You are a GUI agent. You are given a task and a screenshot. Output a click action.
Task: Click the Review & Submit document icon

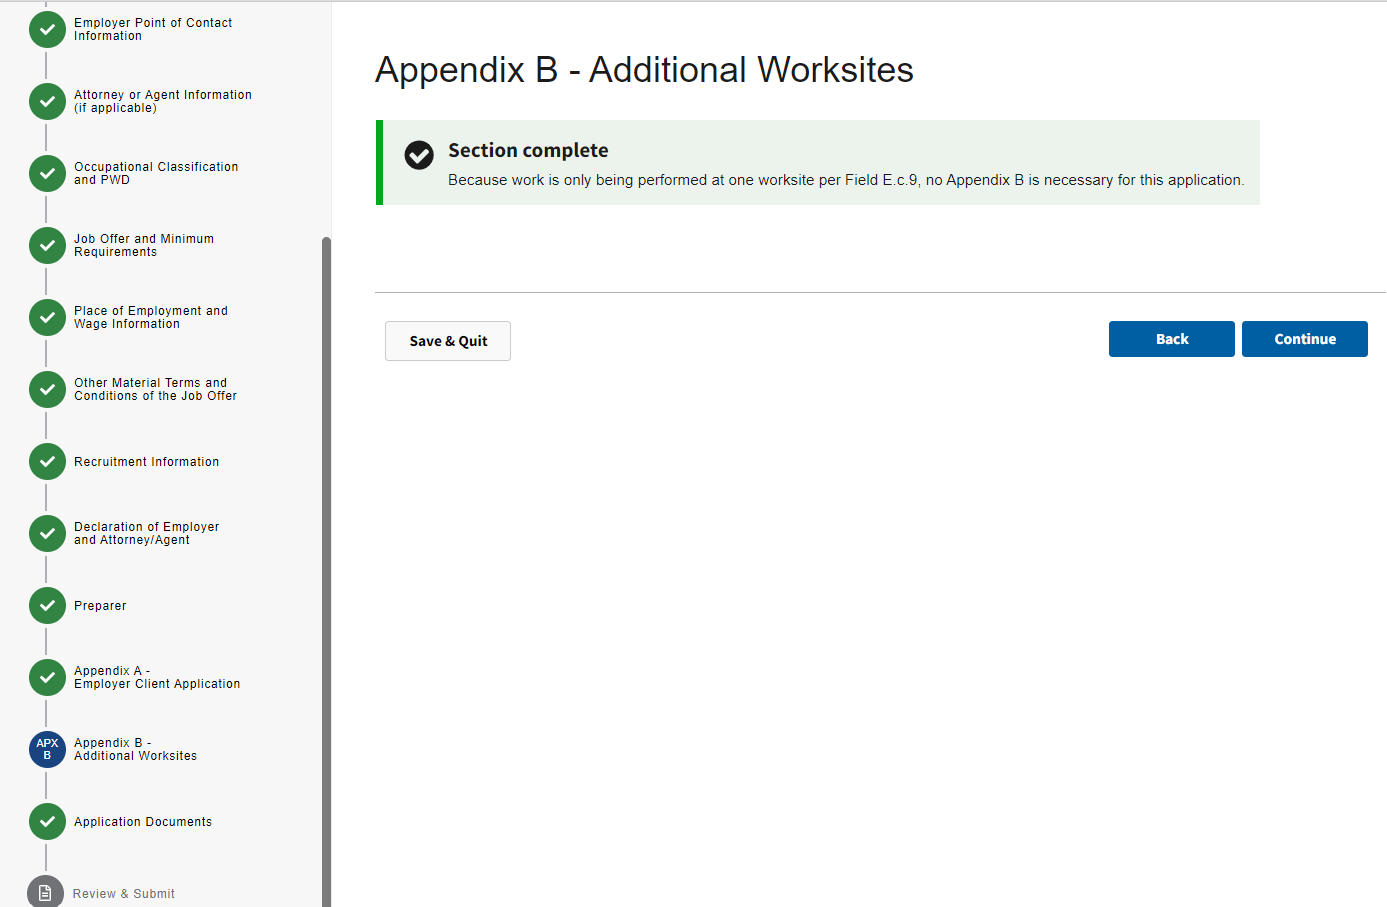(x=45, y=893)
